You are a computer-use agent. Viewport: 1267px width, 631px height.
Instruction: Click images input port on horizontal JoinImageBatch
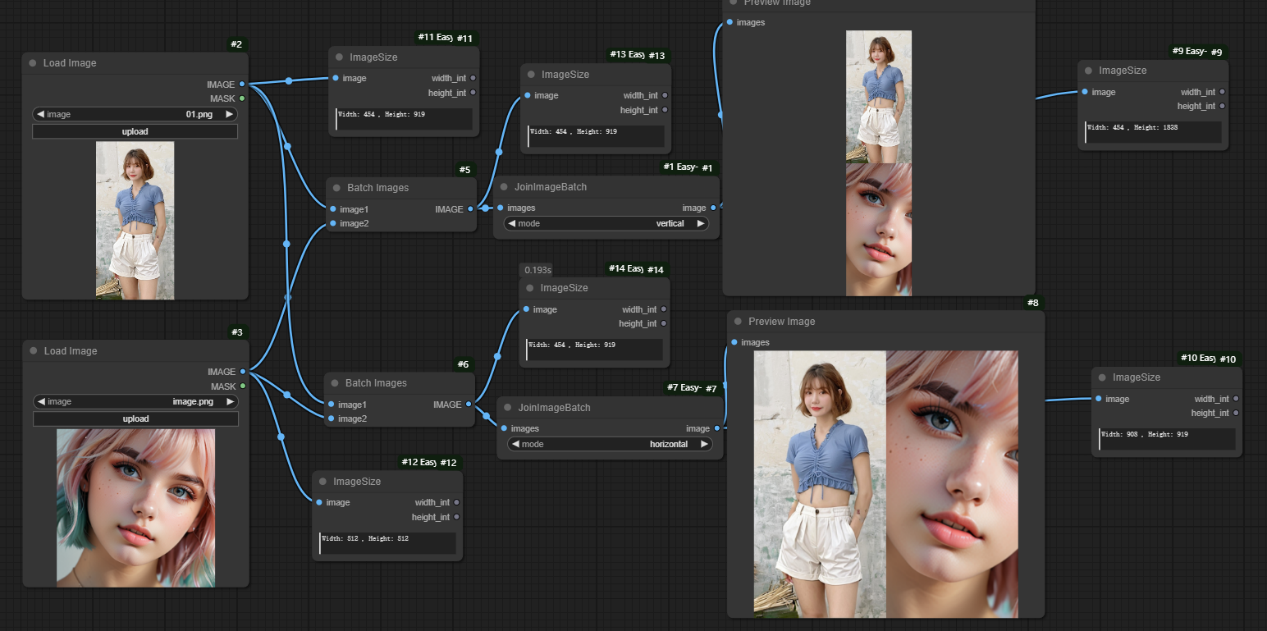point(503,428)
